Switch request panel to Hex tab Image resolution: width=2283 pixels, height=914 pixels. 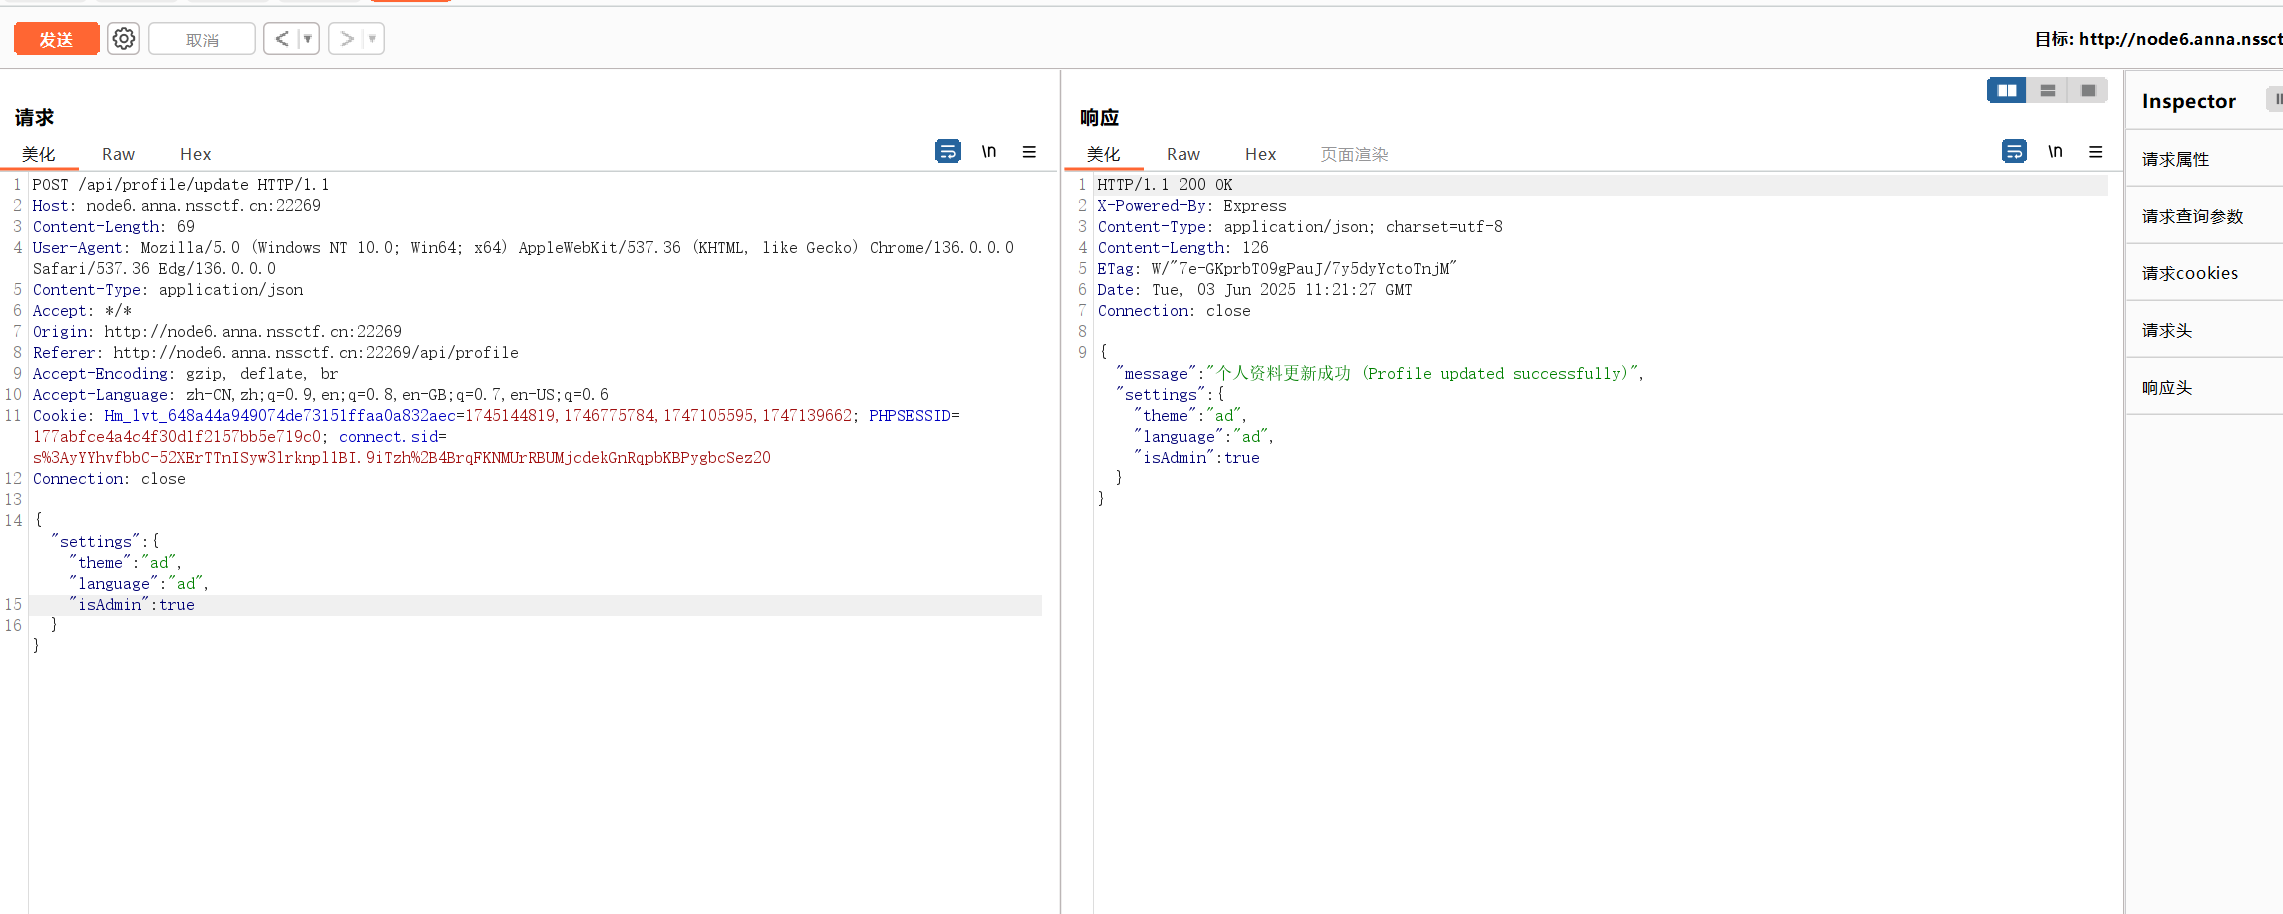pos(195,154)
